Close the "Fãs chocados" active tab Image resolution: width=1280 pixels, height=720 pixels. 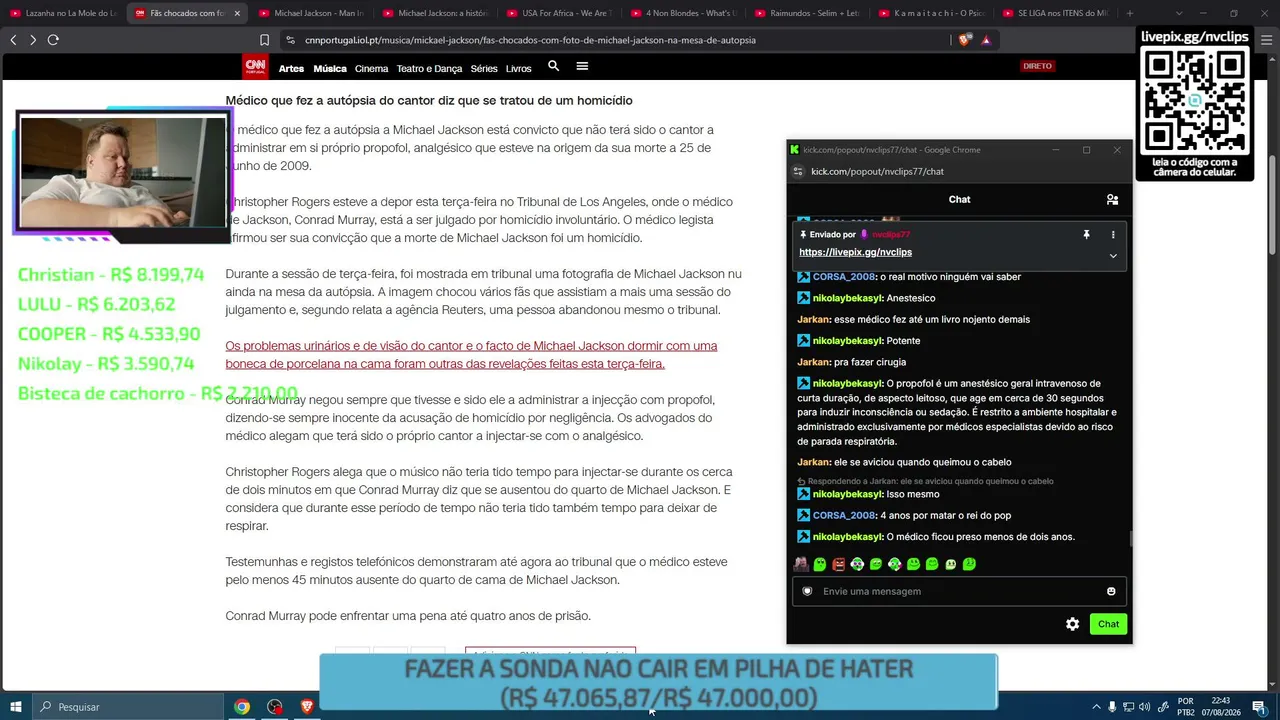(x=237, y=13)
